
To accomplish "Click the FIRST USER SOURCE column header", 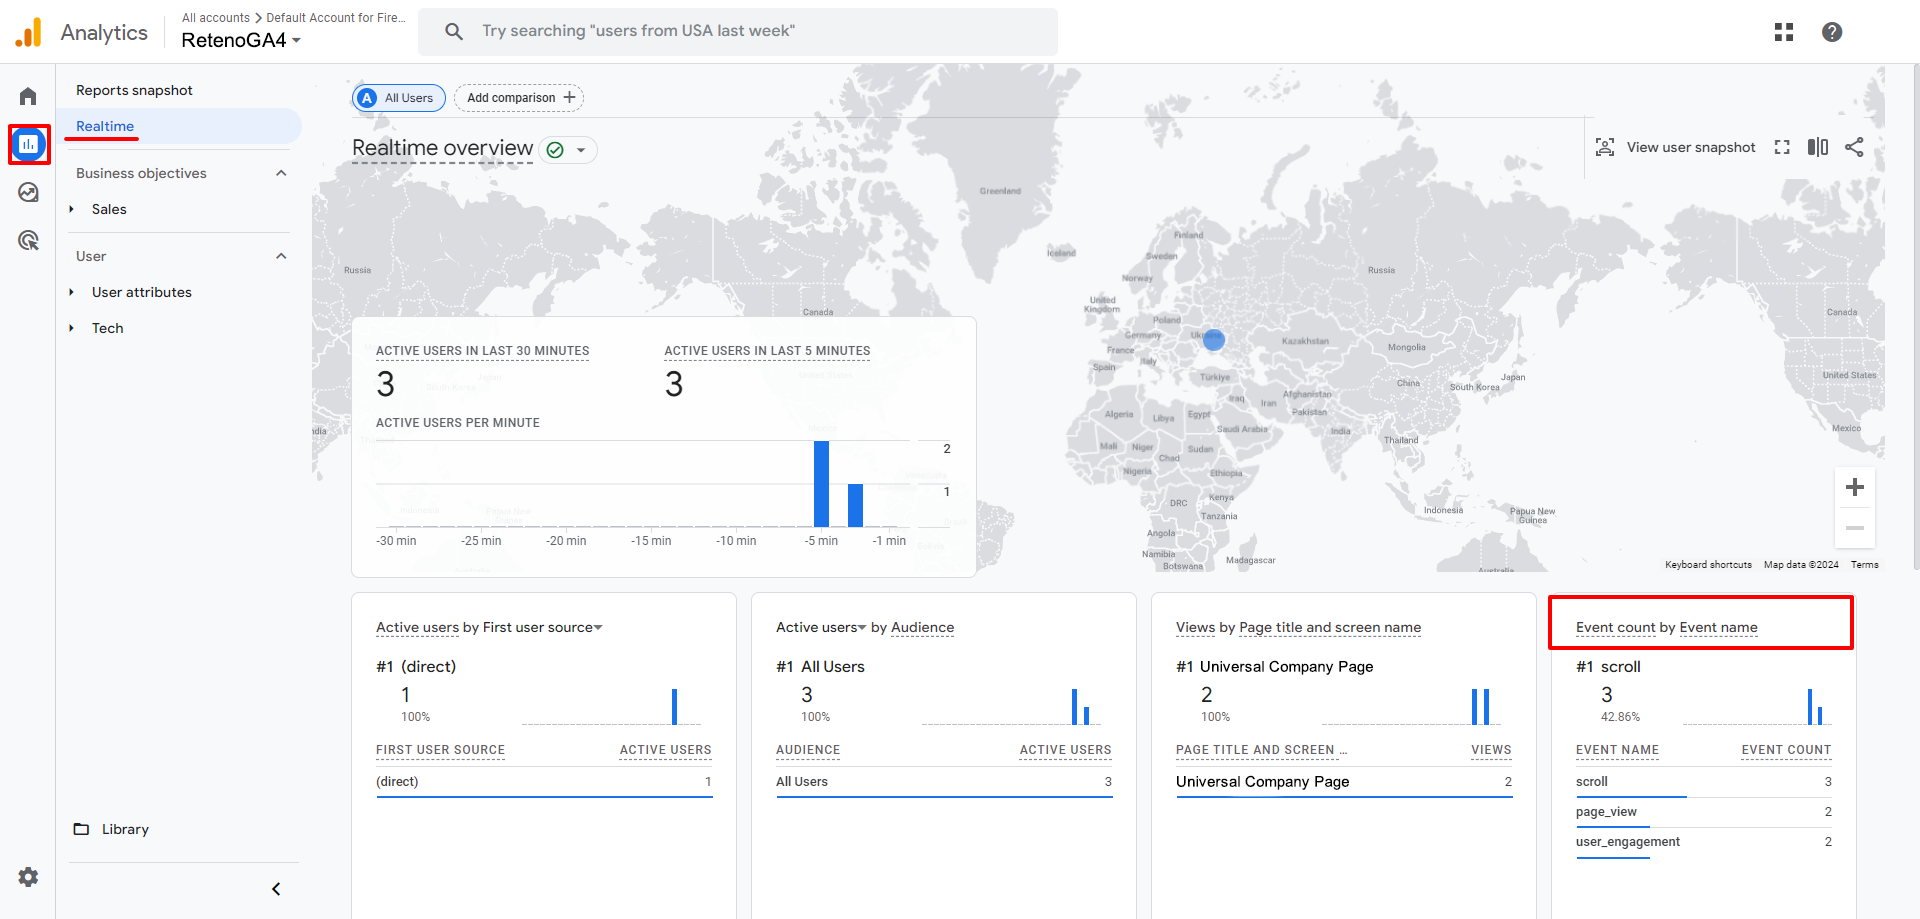I will pos(440,750).
